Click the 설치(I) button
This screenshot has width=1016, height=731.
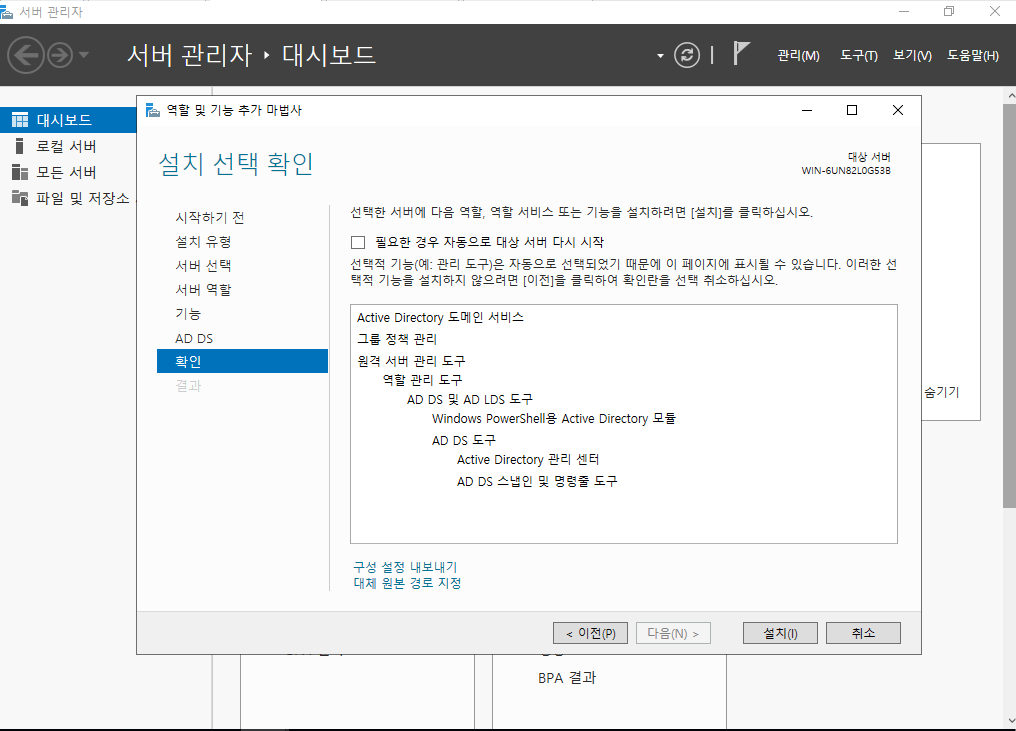[780, 633]
